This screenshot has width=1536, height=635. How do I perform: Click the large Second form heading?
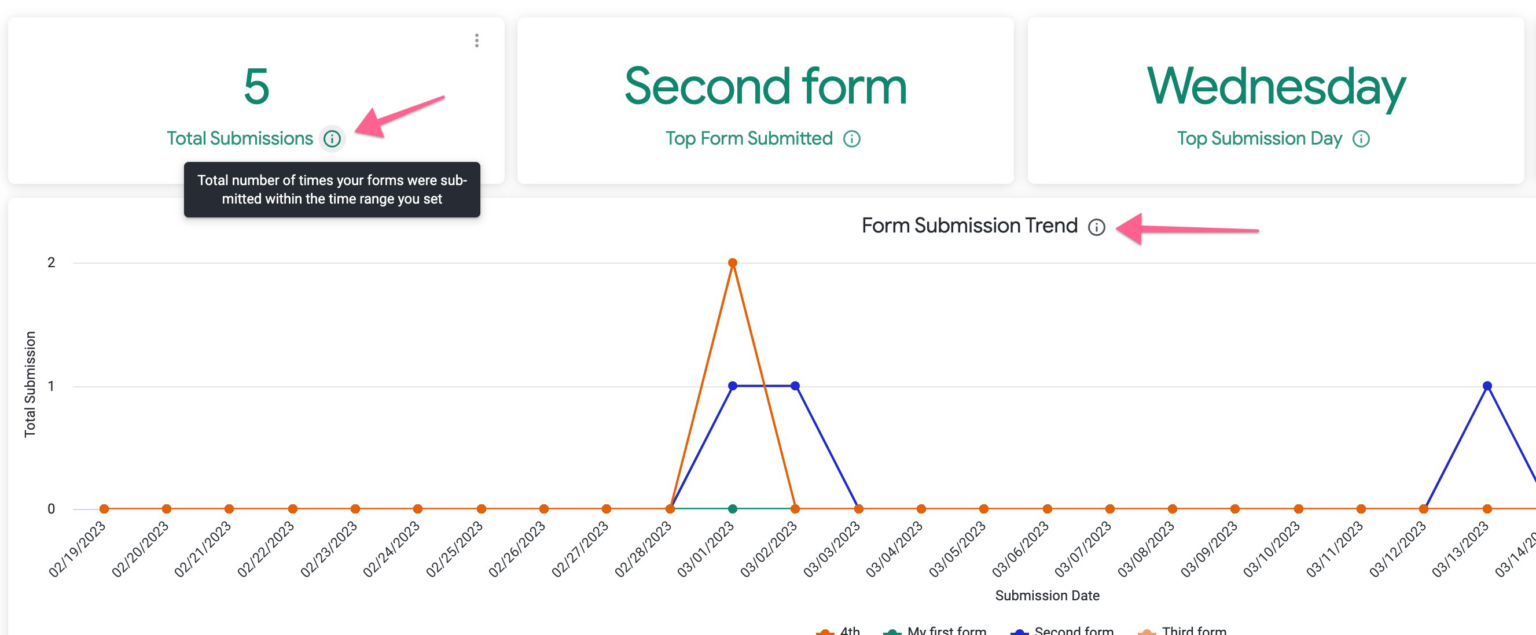[766, 86]
